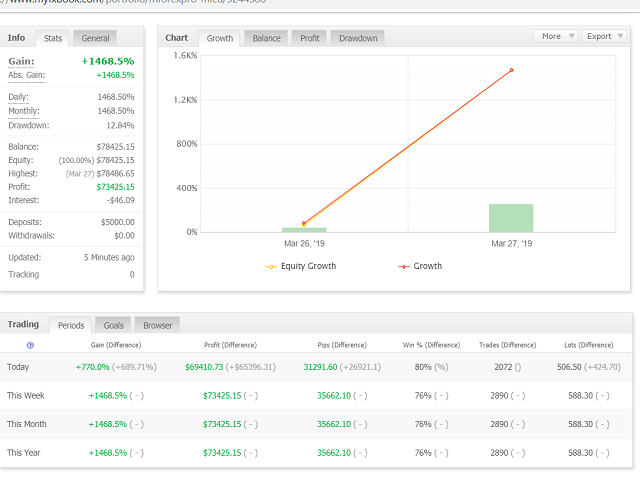This screenshot has width=640, height=480.
Task: Click the Gain (Difference) column header
Action: pyautogui.click(x=116, y=345)
